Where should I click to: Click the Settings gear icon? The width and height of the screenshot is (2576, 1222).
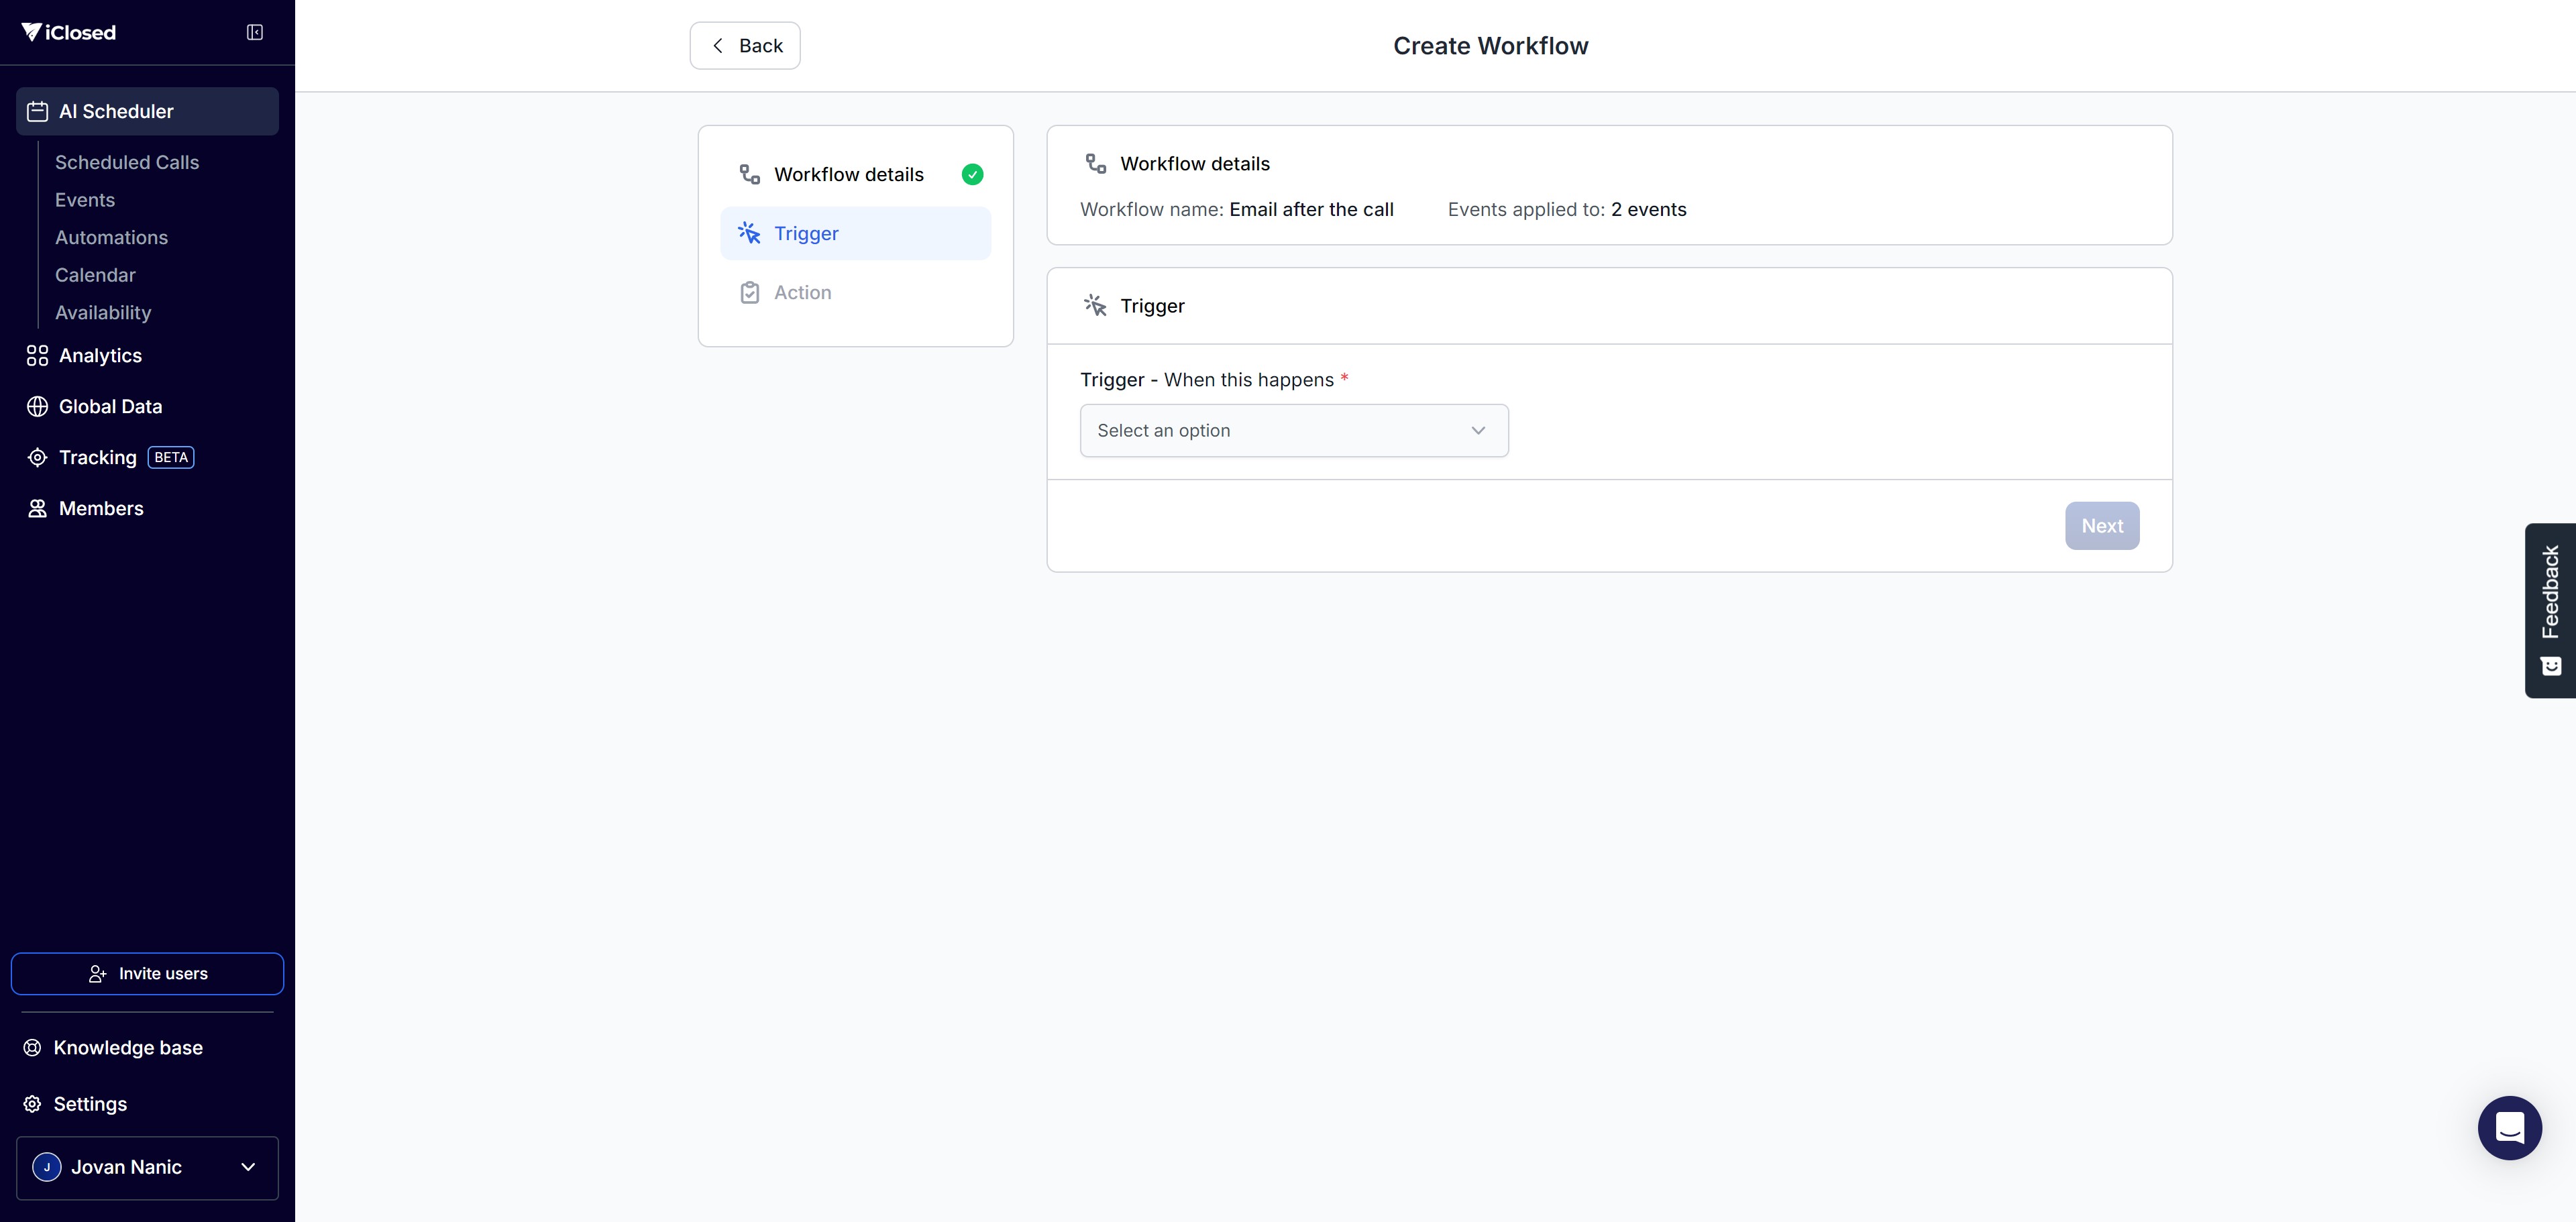pos(33,1104)
